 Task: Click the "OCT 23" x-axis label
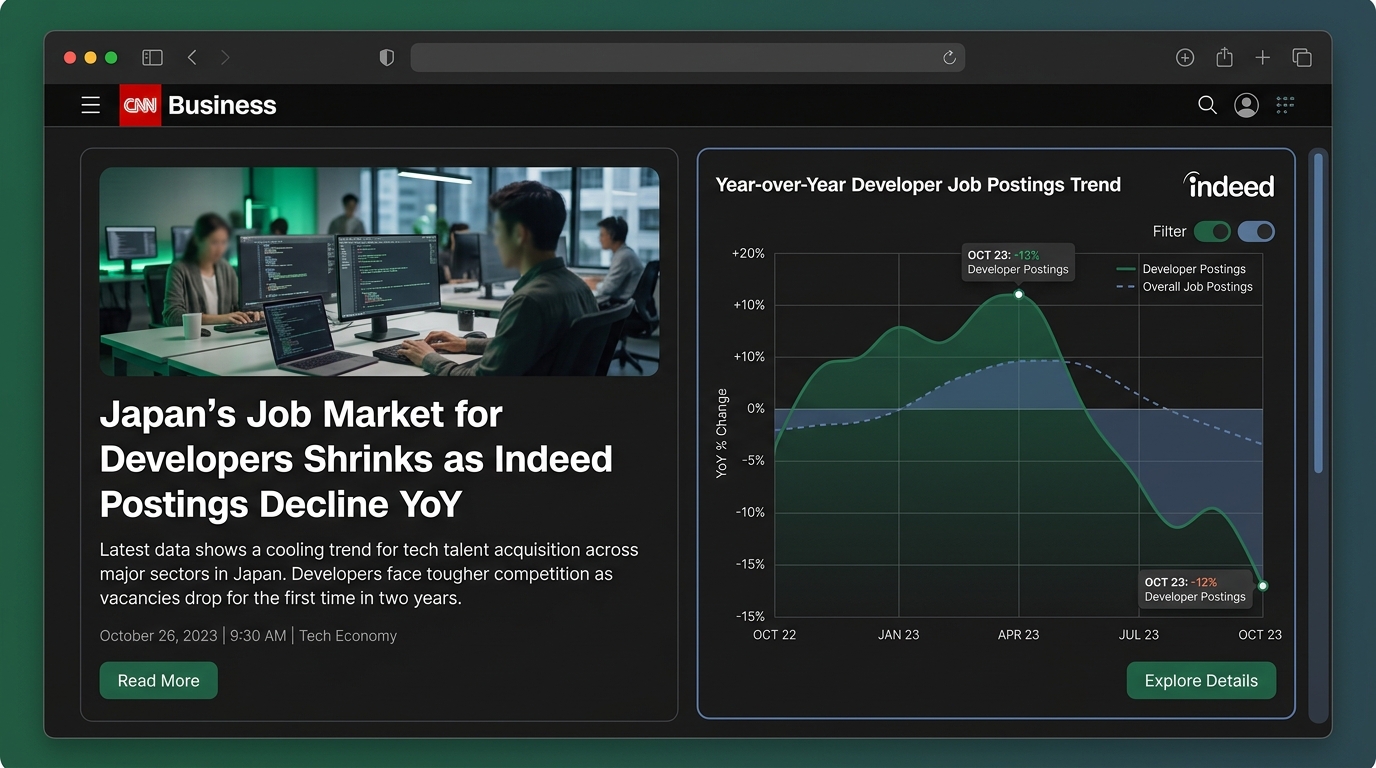coord(1260,635)
